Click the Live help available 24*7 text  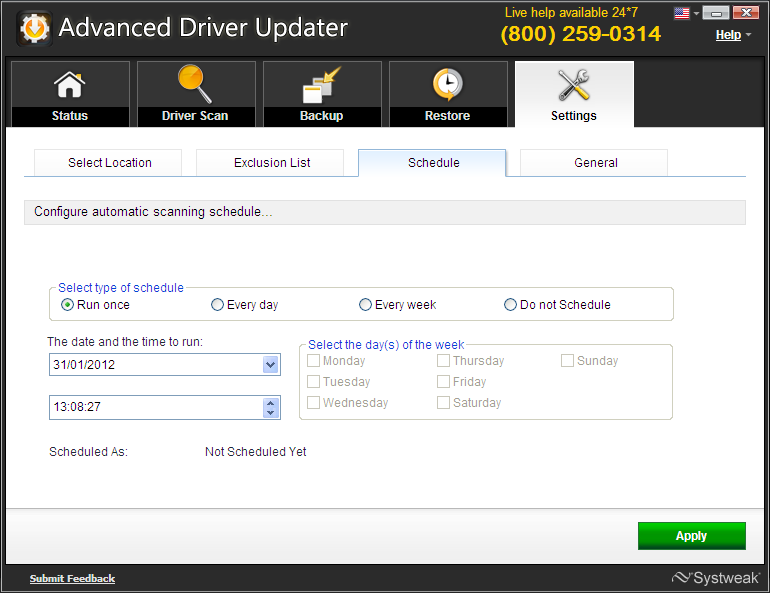coord(571,12)
